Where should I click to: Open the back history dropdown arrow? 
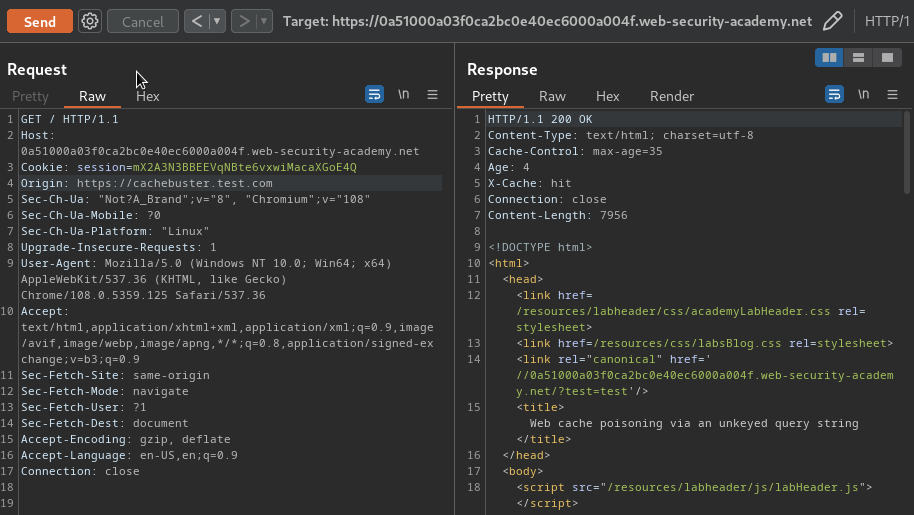217,22
